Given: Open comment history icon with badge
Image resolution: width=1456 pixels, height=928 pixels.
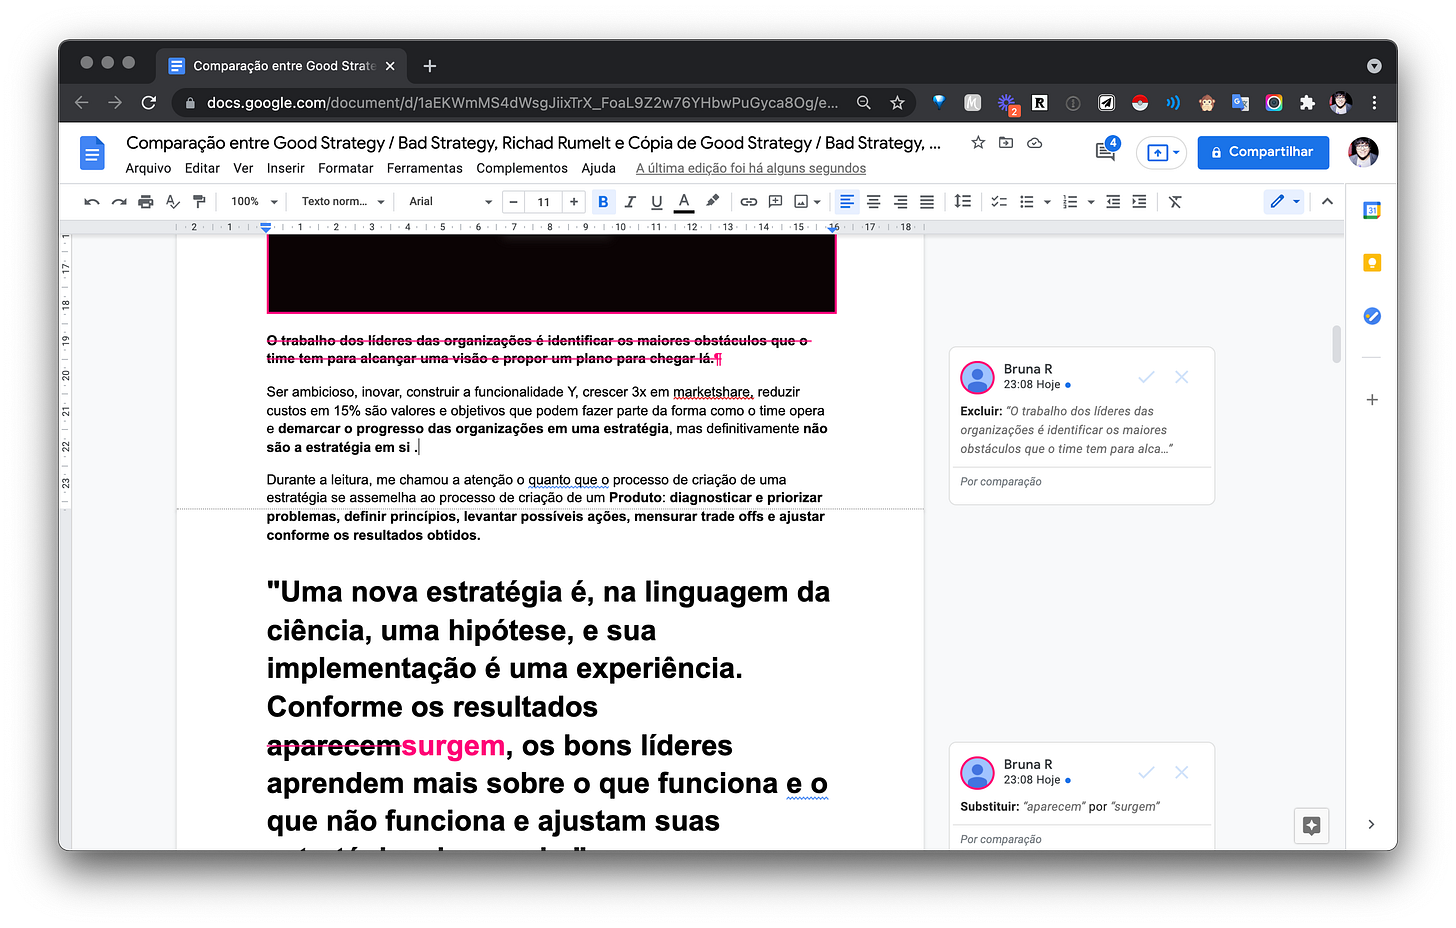Looking at the screenshot, I should point(1106,151).
